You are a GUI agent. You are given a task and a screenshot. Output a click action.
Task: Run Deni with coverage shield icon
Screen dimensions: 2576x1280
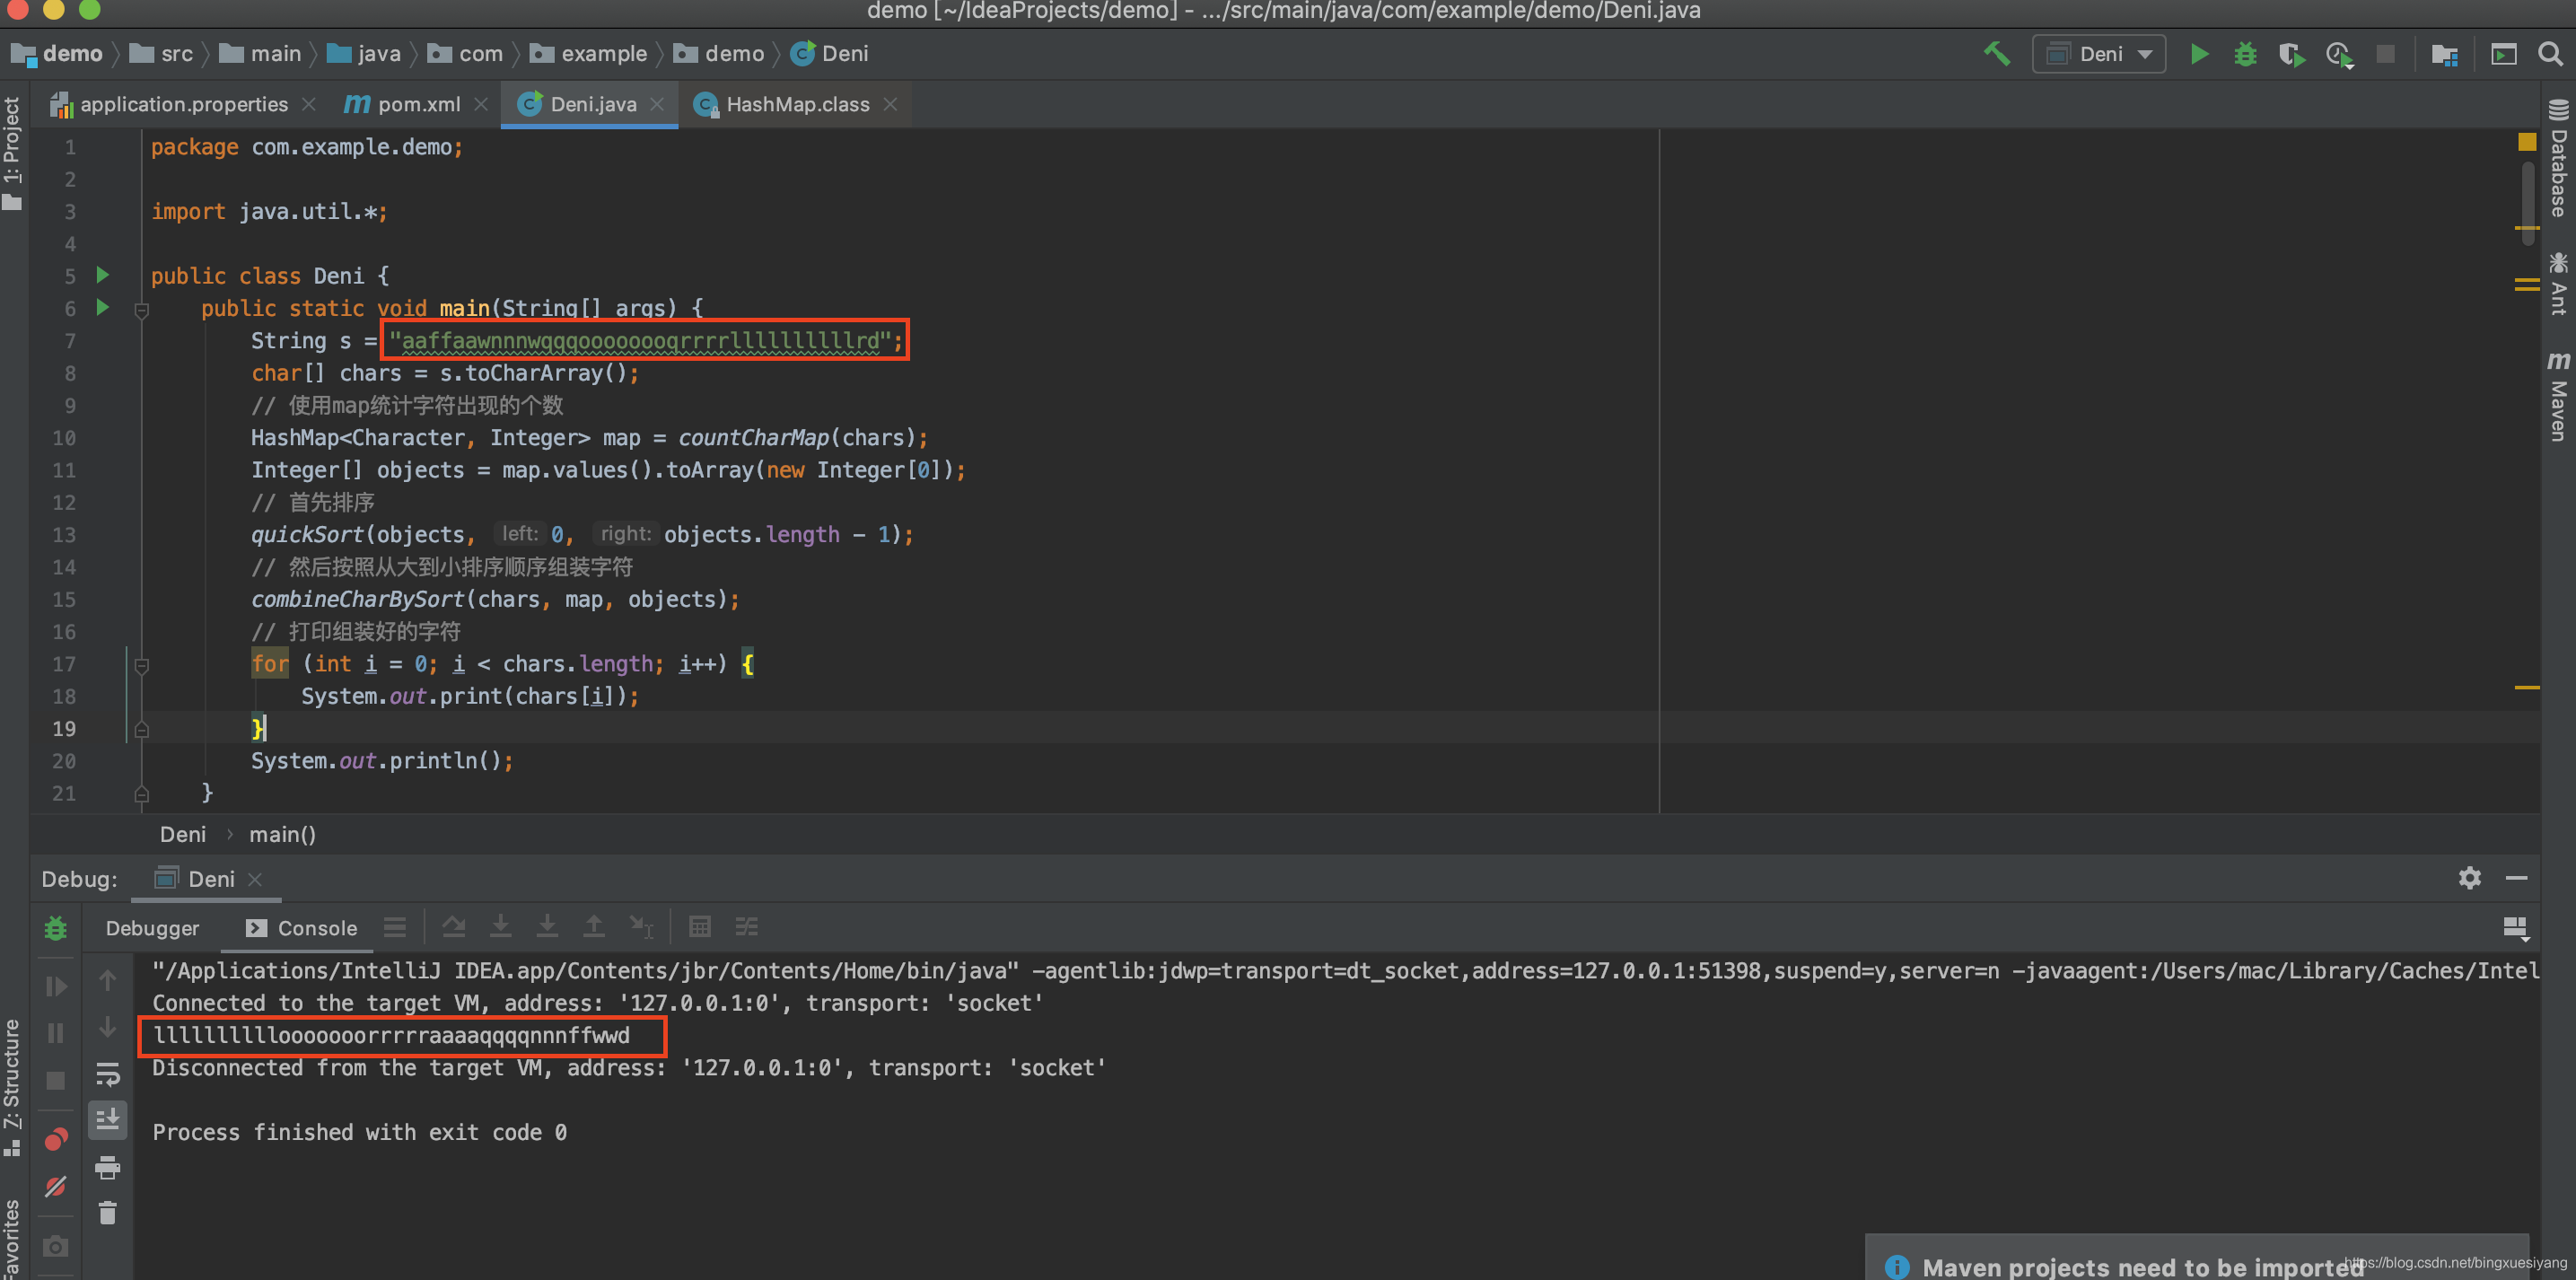point(2291,54)
